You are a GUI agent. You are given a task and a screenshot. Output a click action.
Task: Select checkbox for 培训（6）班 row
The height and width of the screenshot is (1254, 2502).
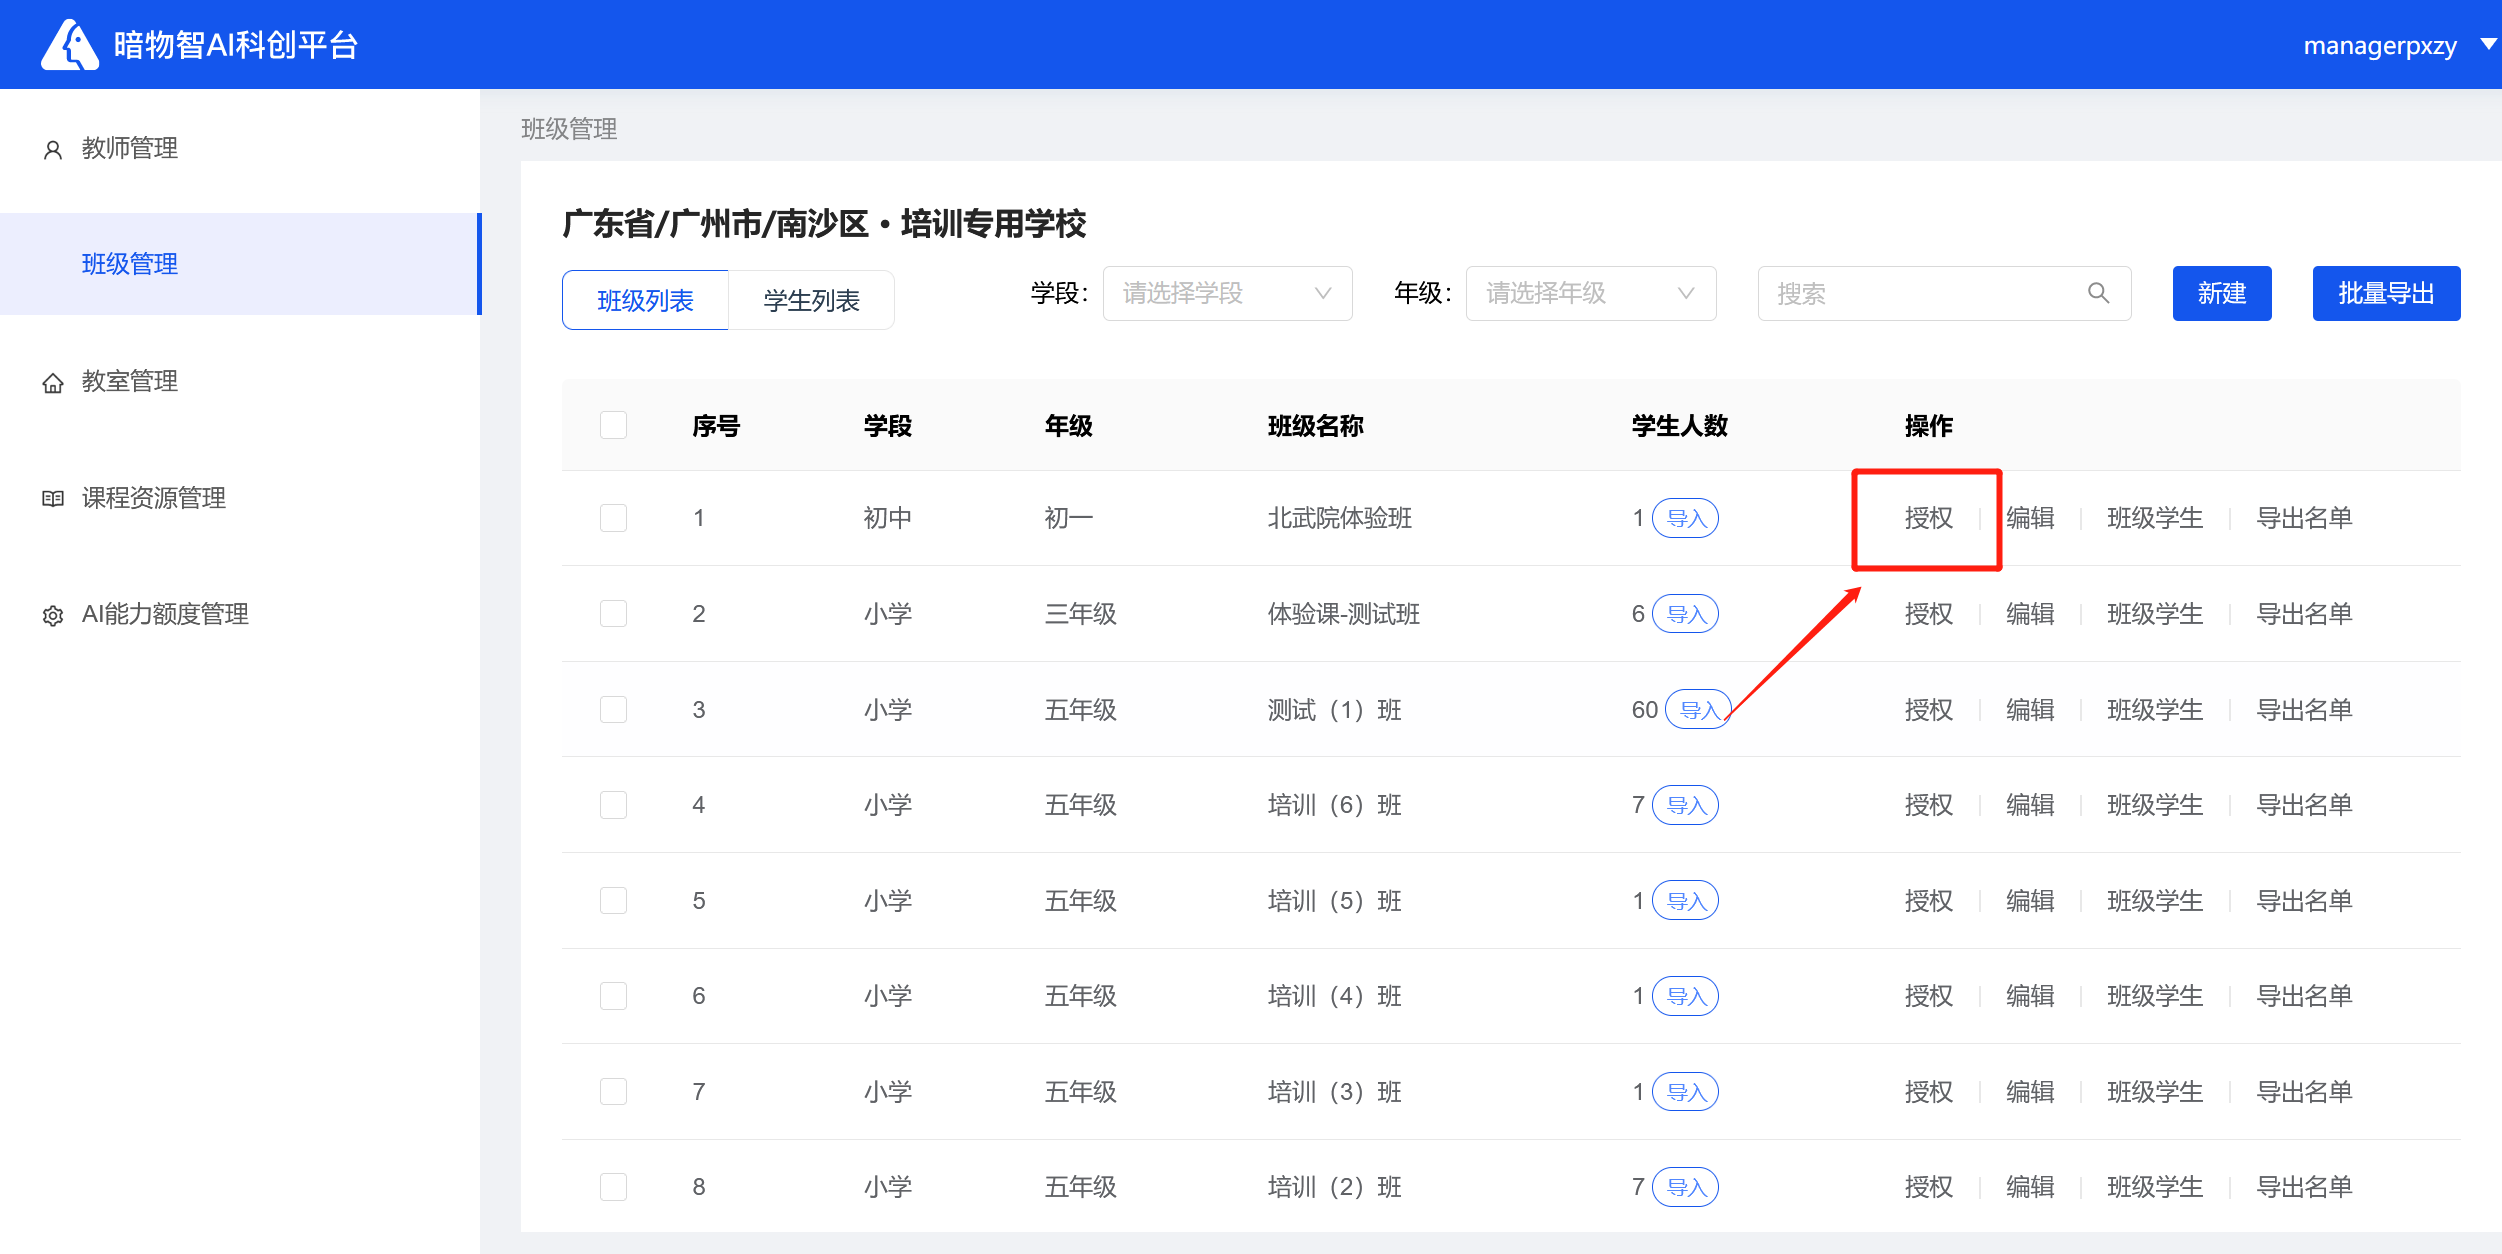pyautogui.click(x=613, y=805)
